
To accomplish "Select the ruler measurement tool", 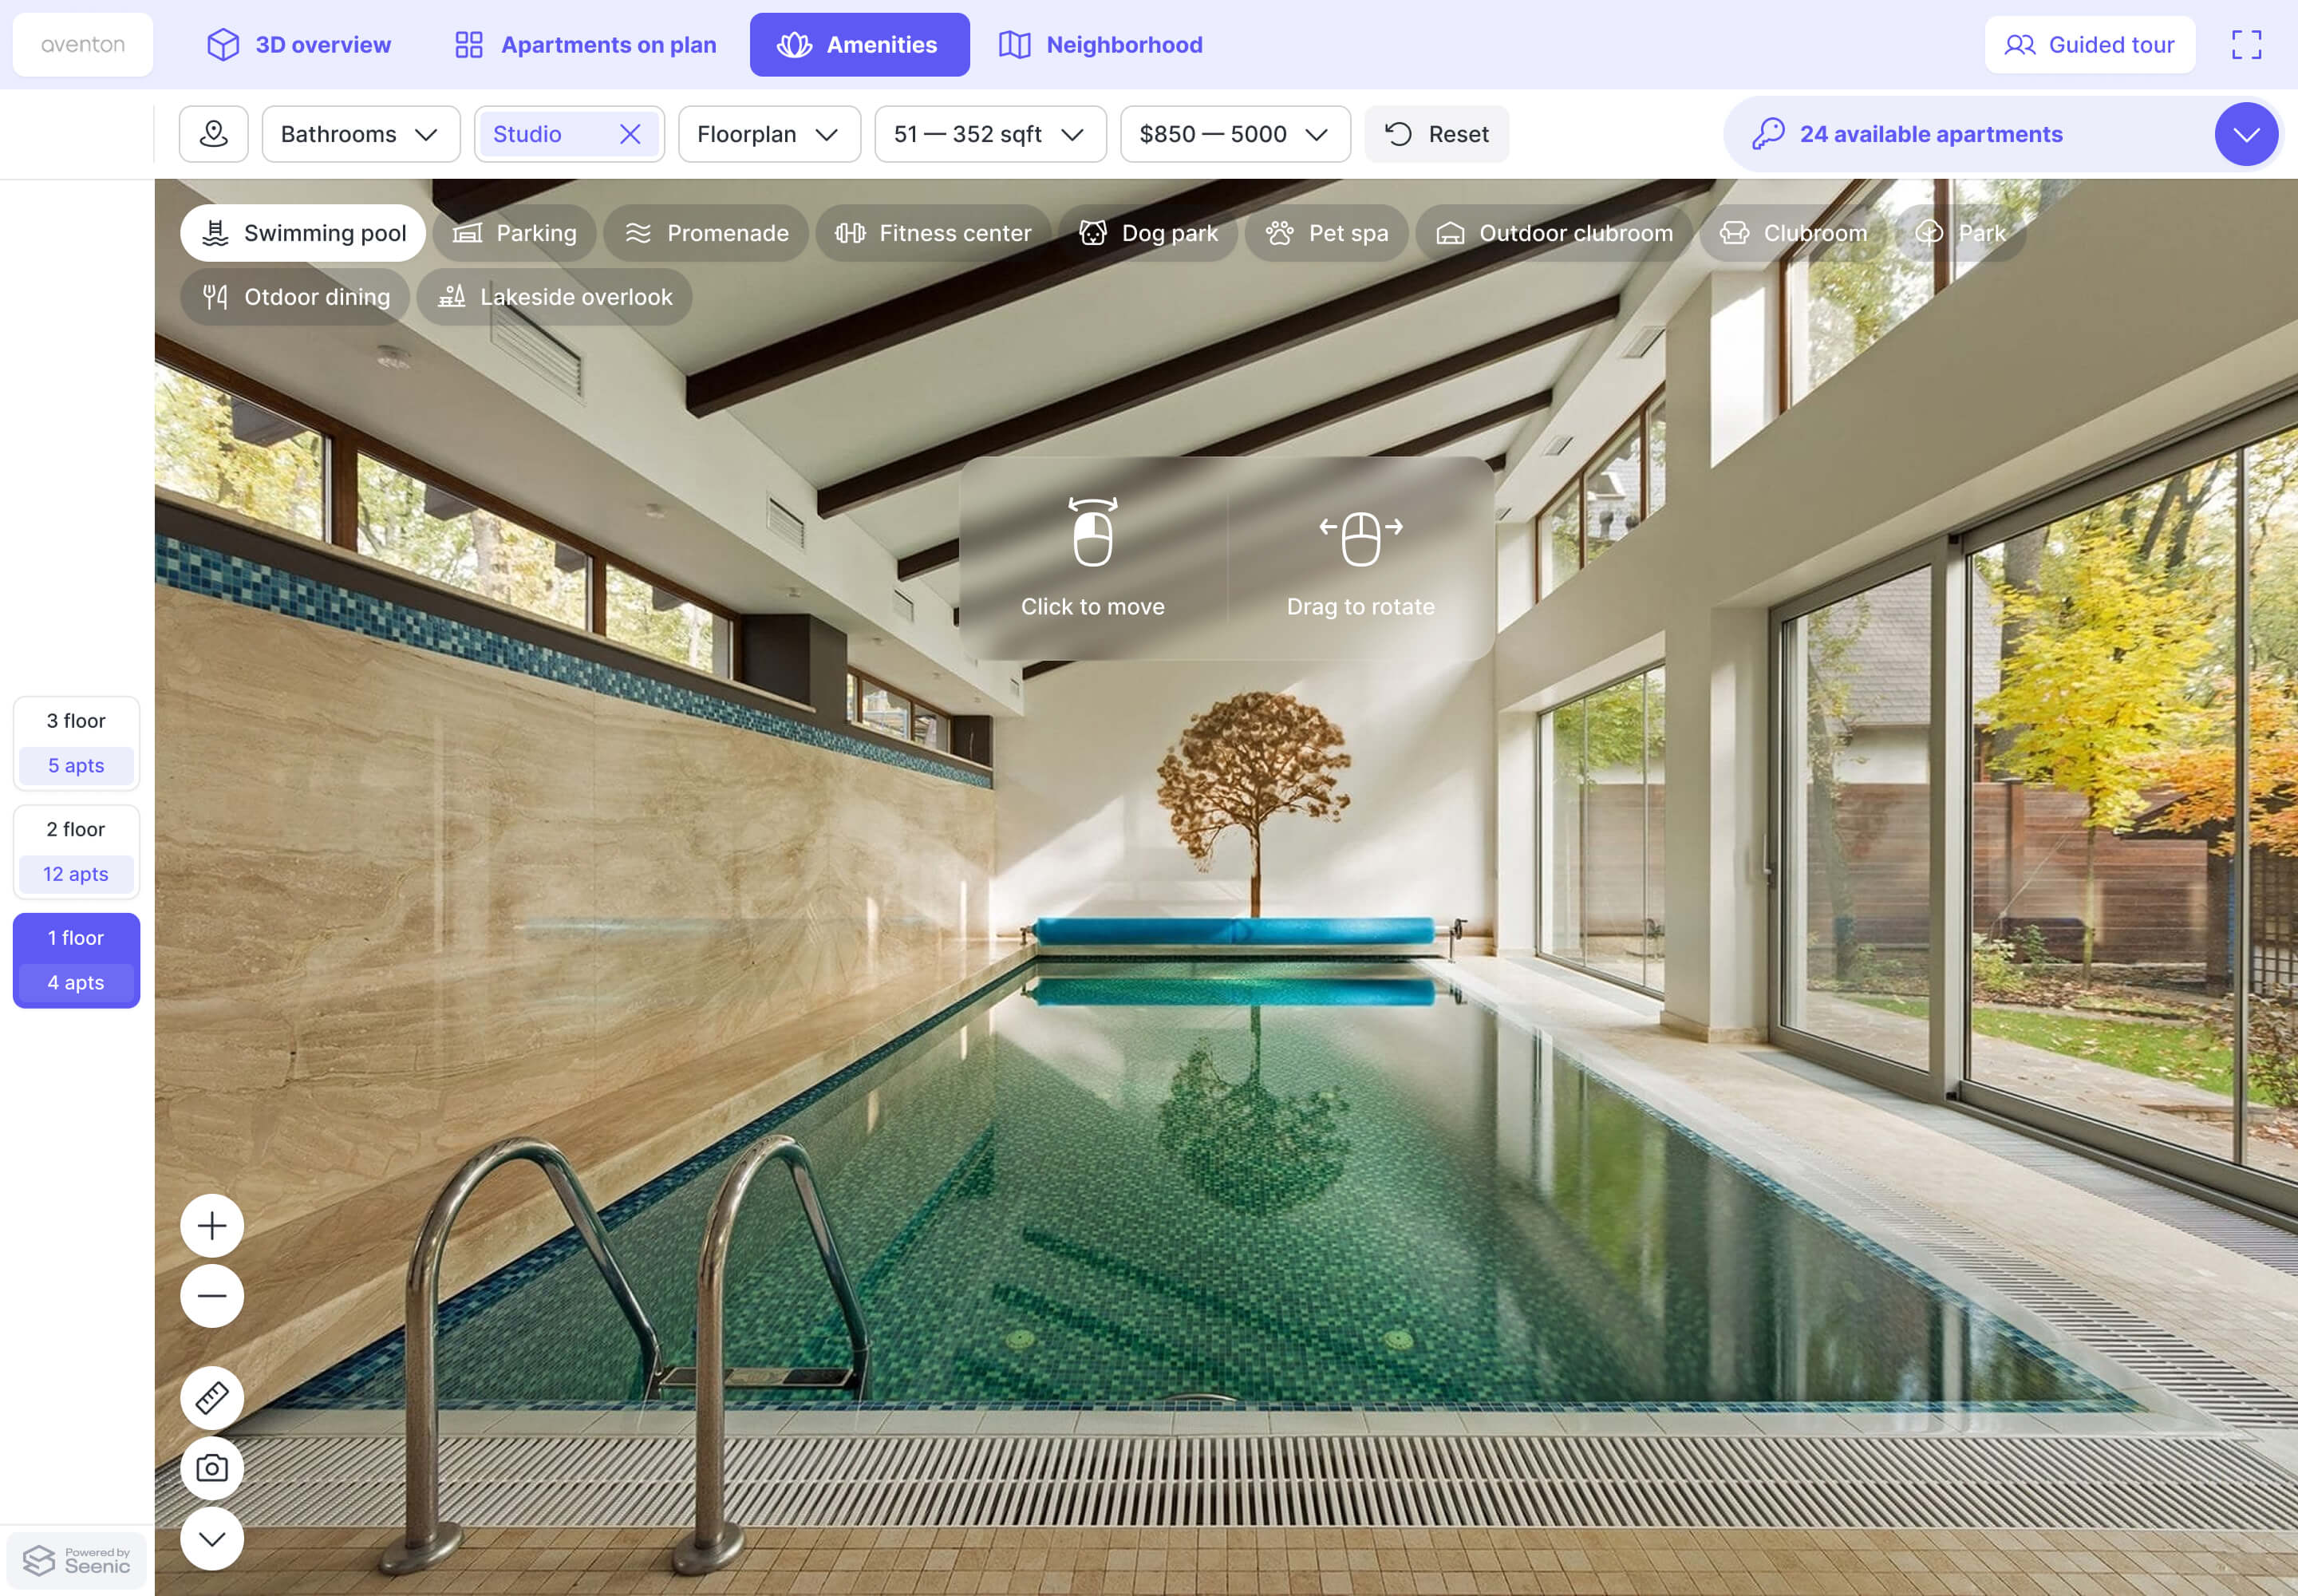I will [x=212, y=1397].
